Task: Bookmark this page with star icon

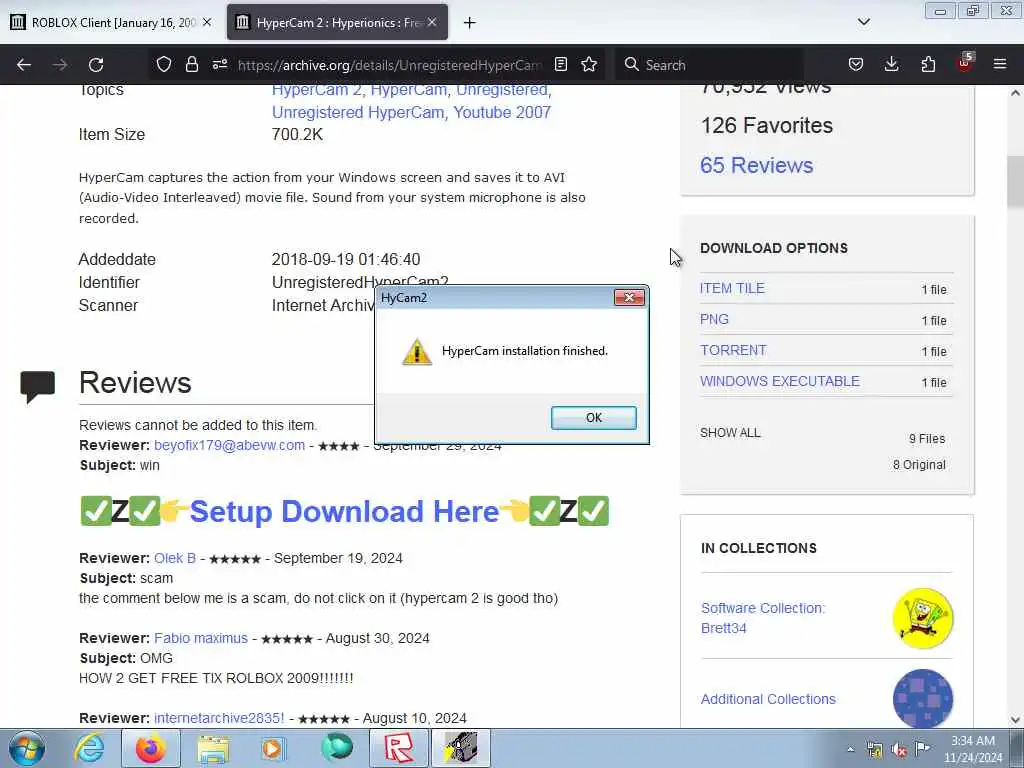Action: pos(589,64)
